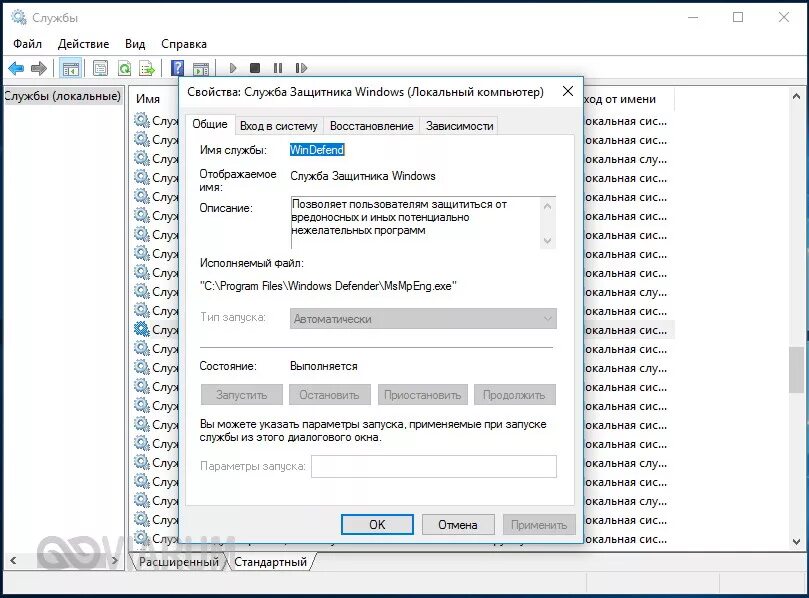Viewport: 809px width, 598px height.
Task: Open the Справка menu
Action: click(x=184, y=44)
